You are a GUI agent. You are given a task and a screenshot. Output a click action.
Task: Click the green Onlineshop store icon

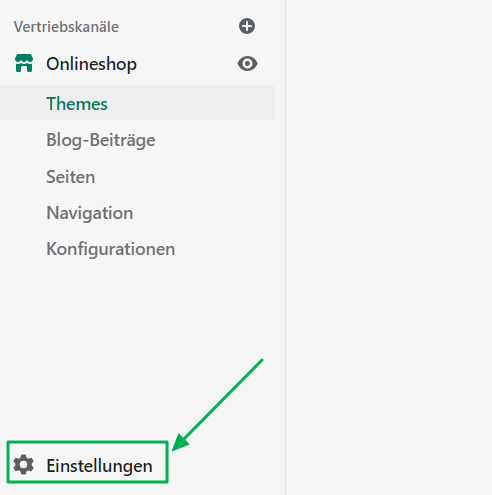24,63
